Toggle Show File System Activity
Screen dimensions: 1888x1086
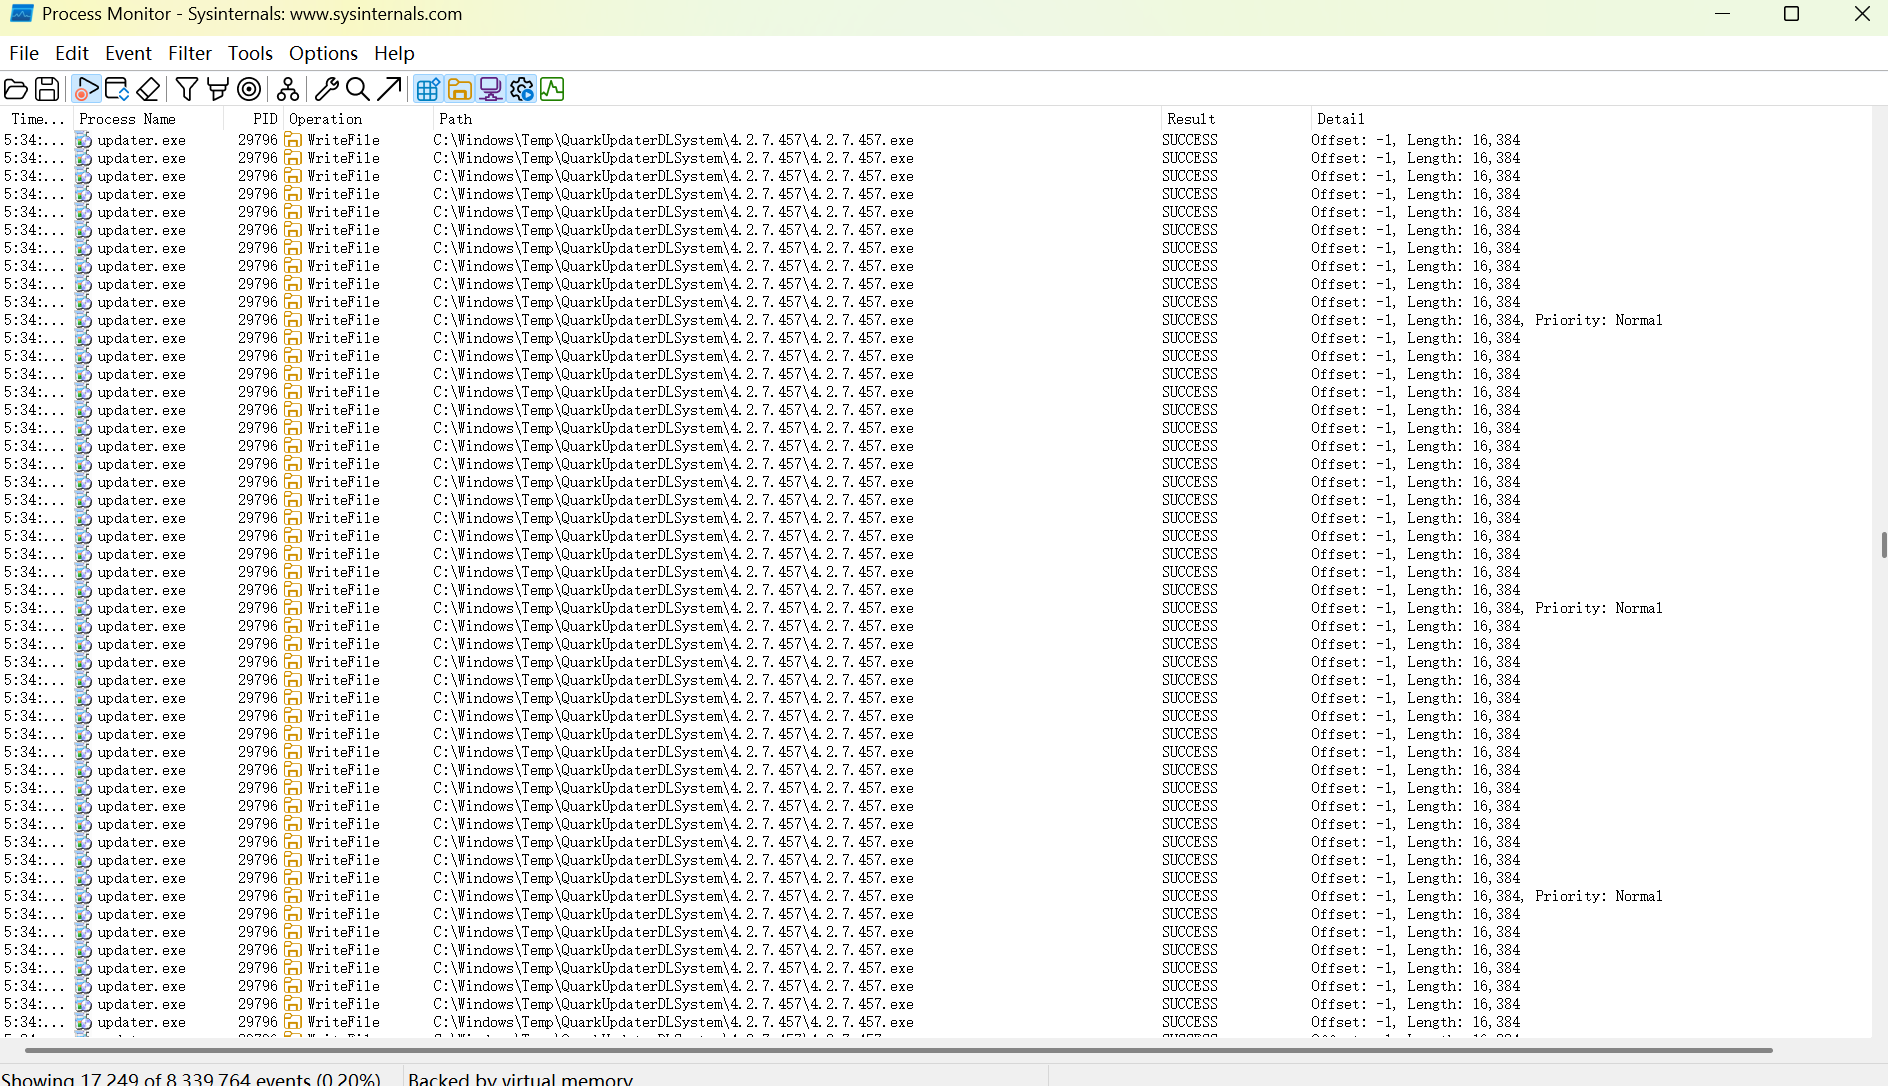coord(459,89)
